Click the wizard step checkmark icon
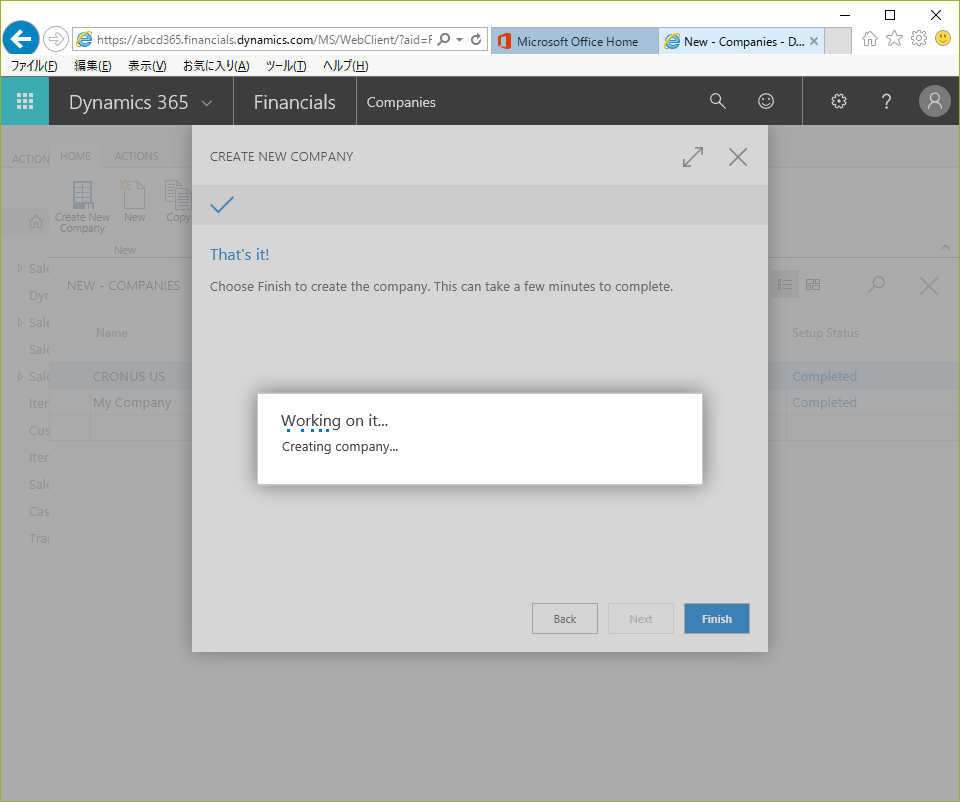This screenshot has width=960, height=802. (222, 205)
